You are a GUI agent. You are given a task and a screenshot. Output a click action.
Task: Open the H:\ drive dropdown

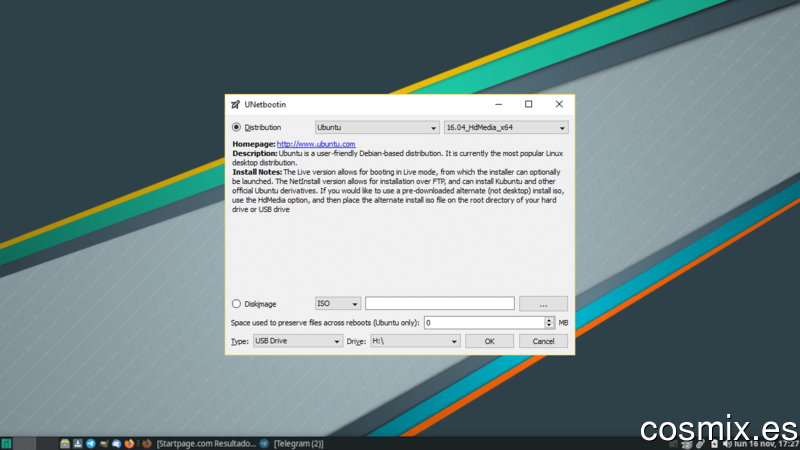[415, 341]
